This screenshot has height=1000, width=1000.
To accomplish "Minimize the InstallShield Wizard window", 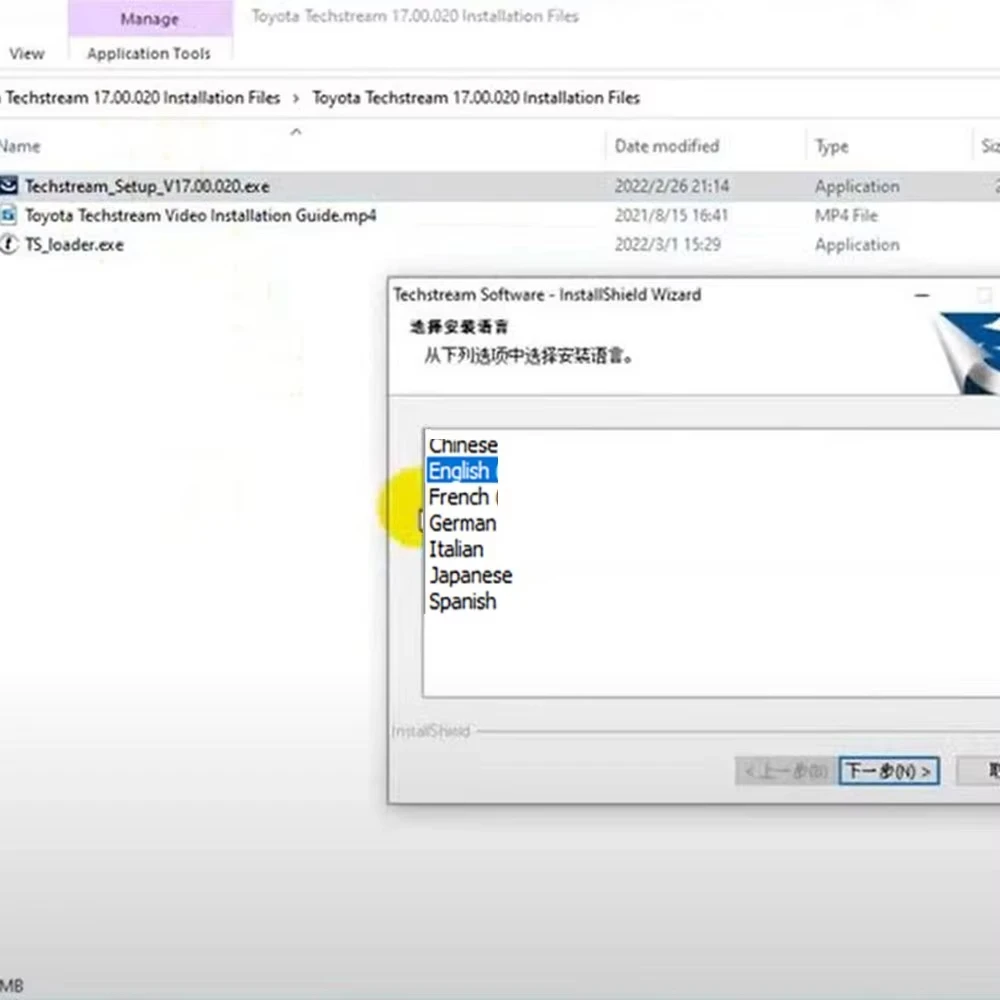I will point(922,295).
